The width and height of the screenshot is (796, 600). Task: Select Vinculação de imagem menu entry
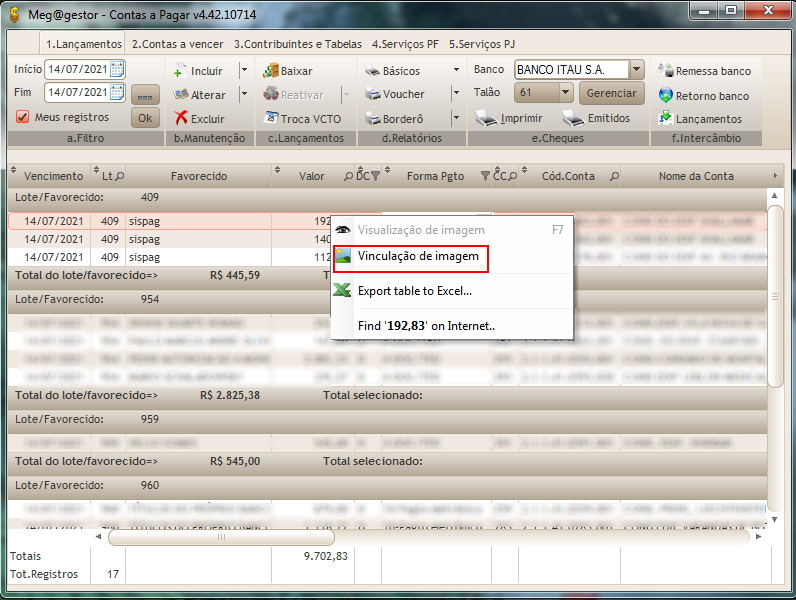(x=419, y=256)
